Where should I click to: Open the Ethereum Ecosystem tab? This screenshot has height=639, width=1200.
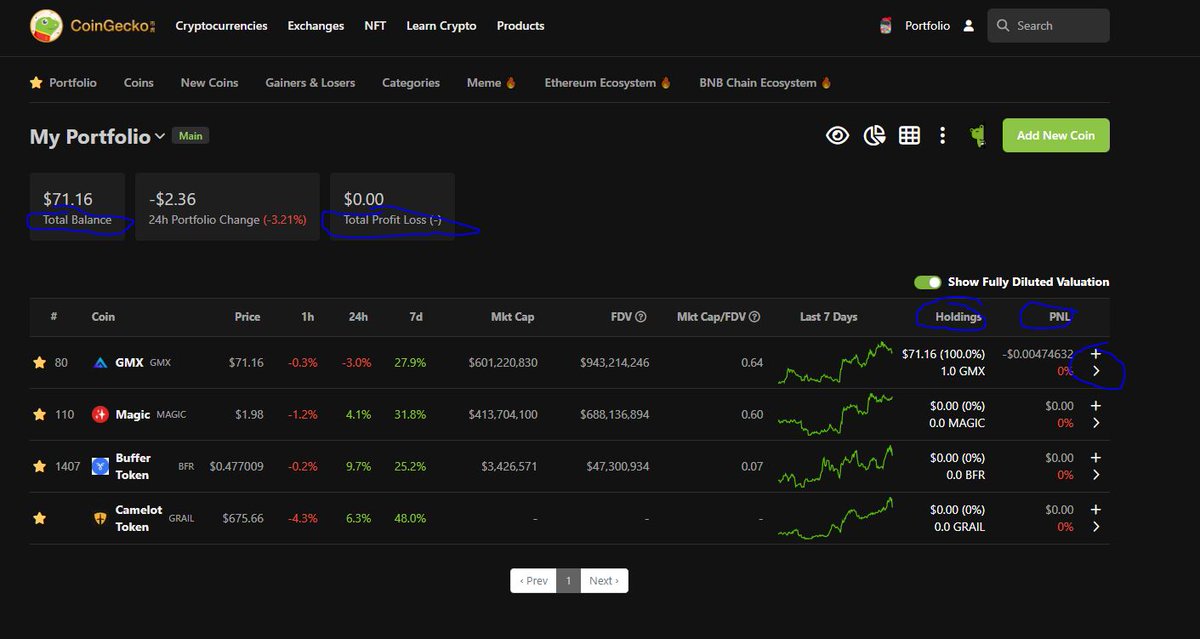(x=608, y=83)
